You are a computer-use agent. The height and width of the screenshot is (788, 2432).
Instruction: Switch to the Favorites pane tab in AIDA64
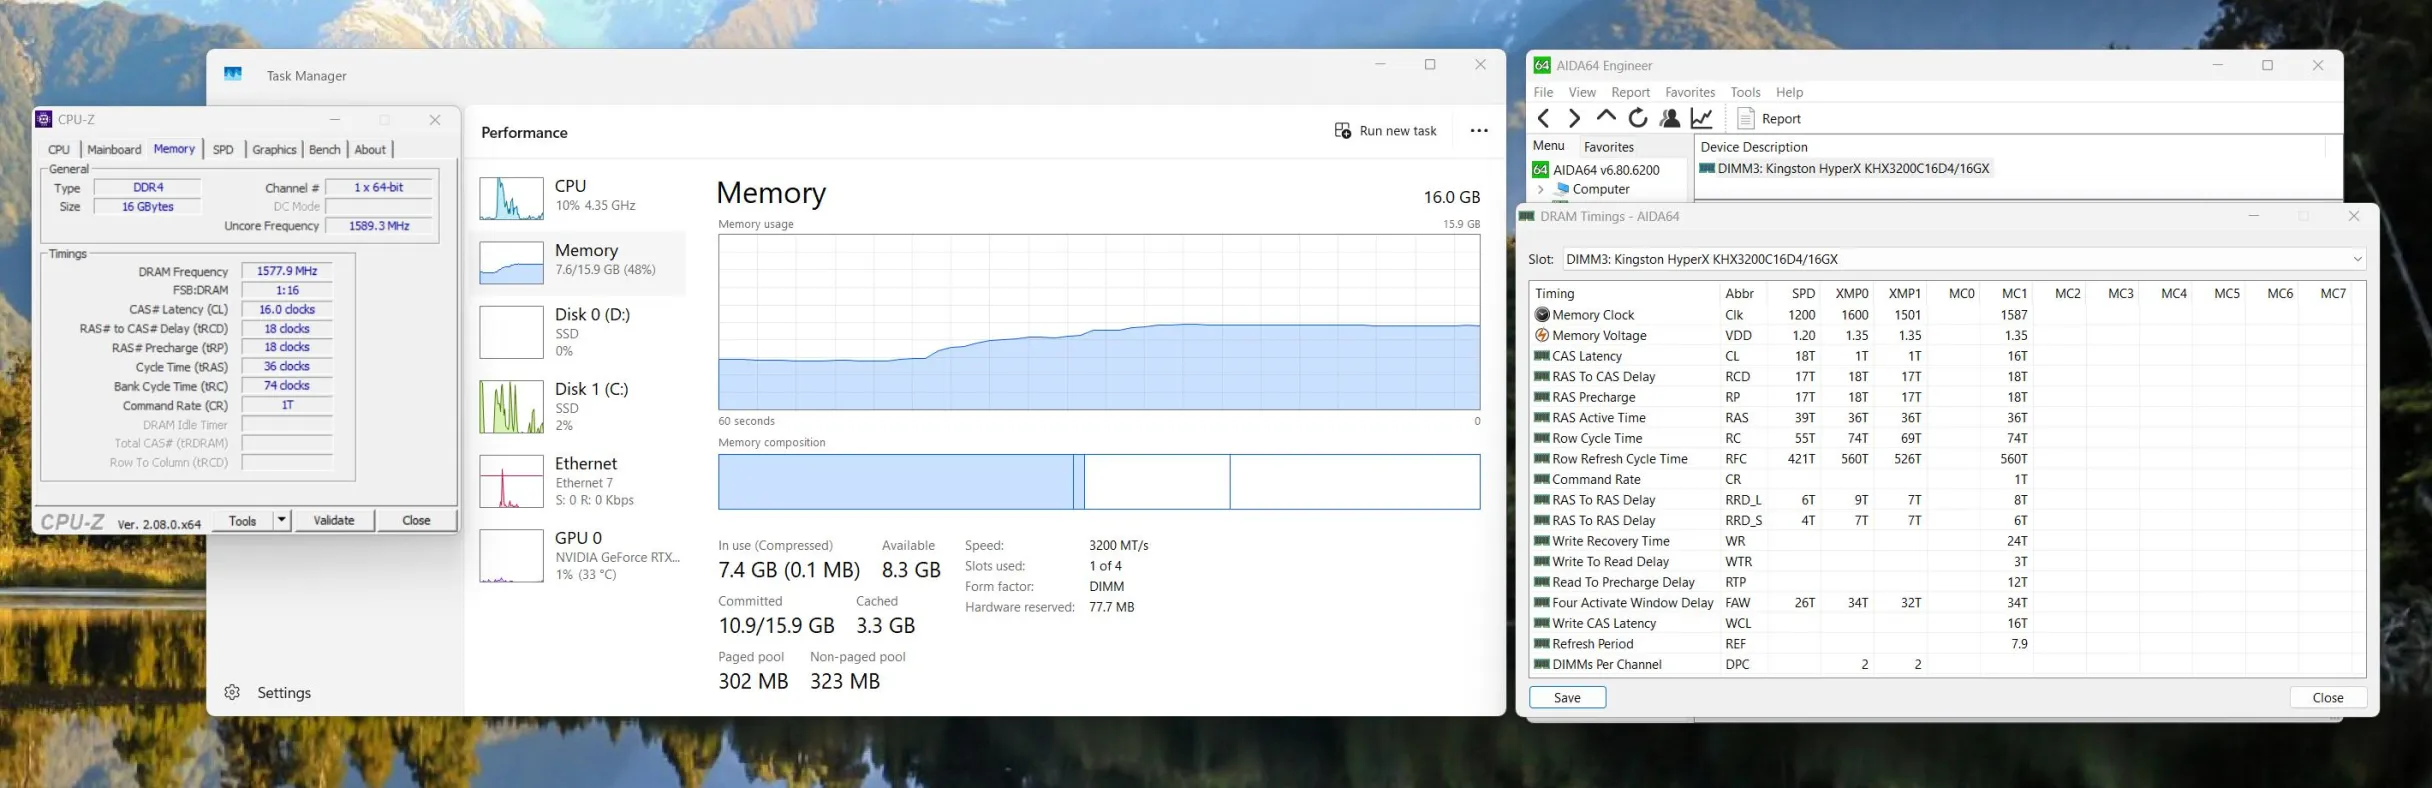(x=1608, y=146)
